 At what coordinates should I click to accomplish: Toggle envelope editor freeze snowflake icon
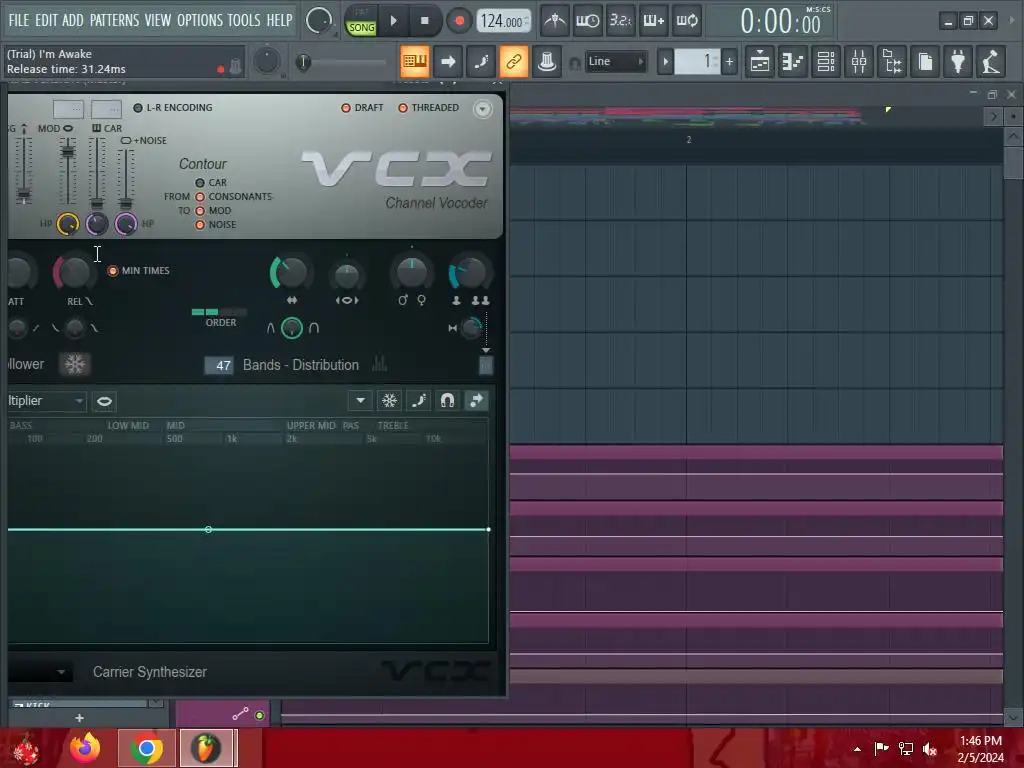389,400
